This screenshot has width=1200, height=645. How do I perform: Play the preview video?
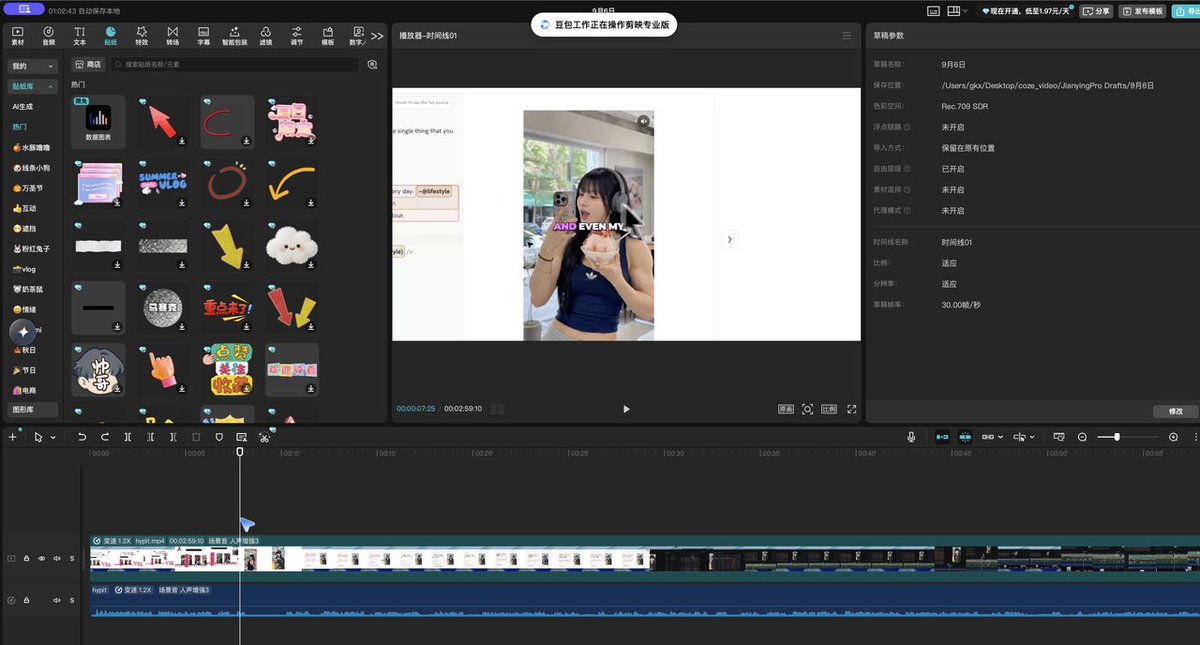[x=626, y=409]
